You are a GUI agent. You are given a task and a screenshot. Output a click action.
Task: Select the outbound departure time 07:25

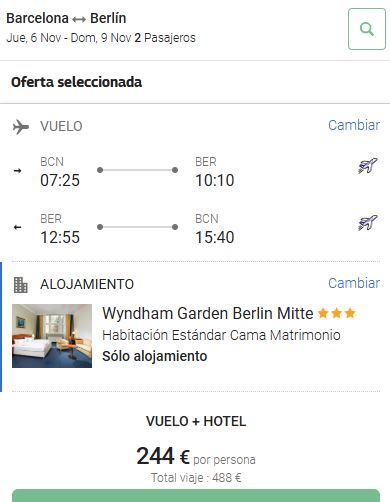(60, 180)
